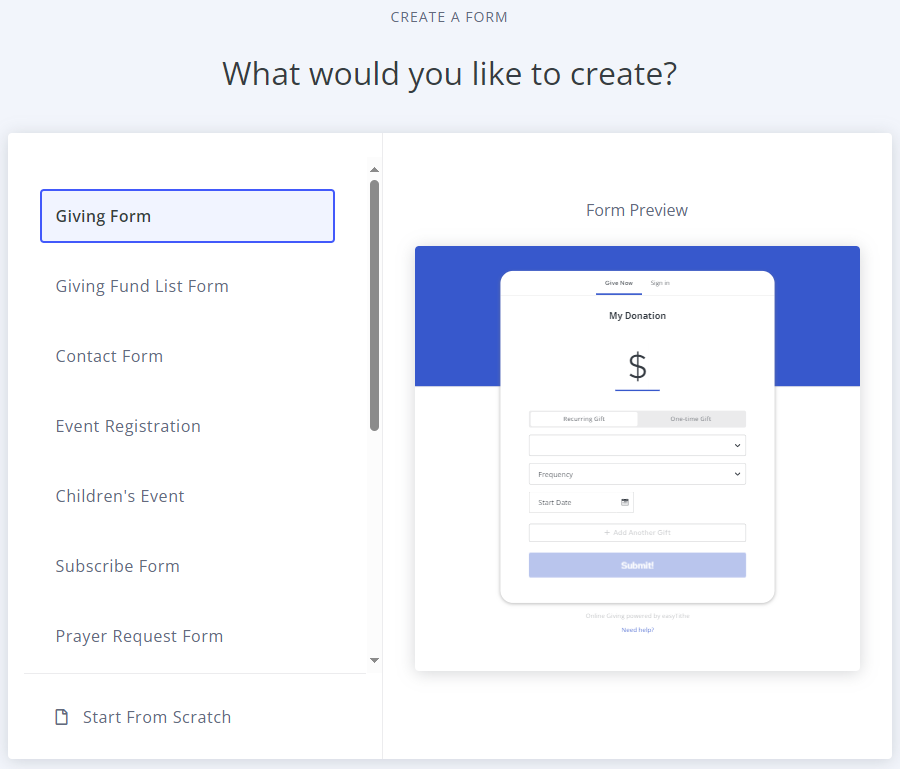Click the document icon beside Start From Scratch
The image size is (900, 769).
(60, 716)
